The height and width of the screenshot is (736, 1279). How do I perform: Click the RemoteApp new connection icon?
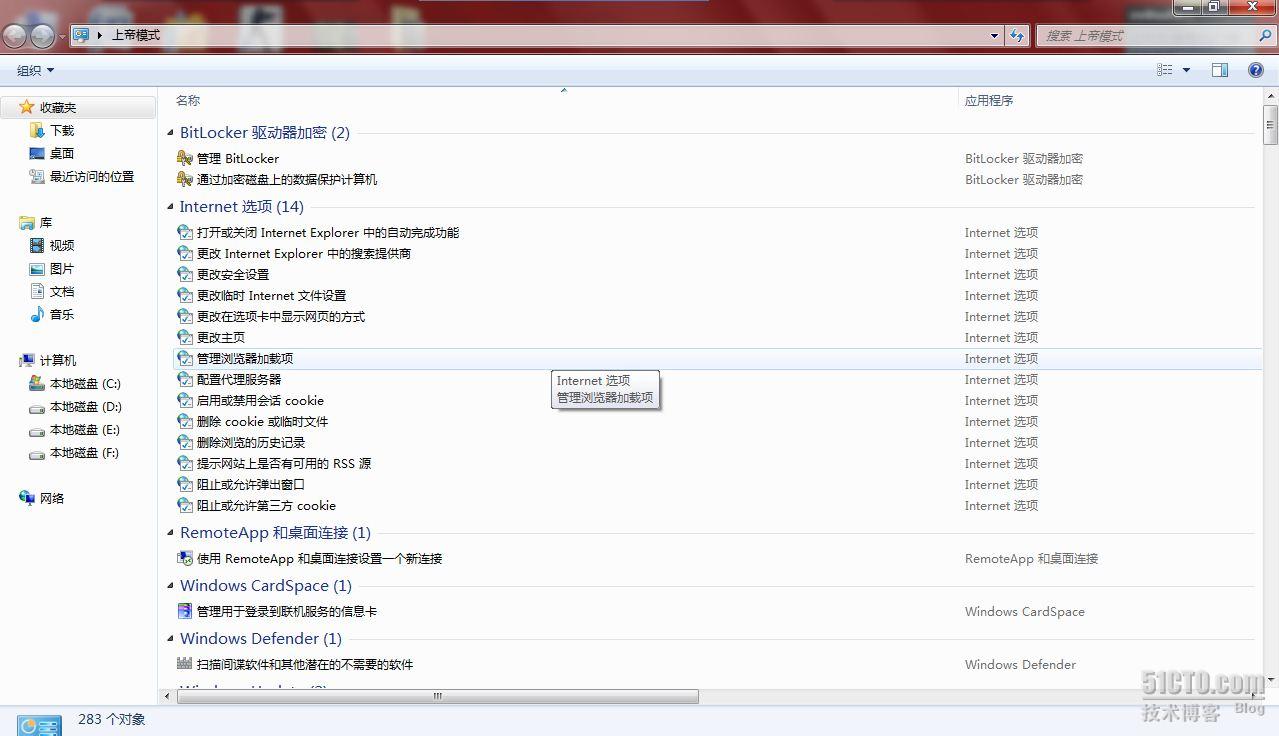(x=184, y=558)
